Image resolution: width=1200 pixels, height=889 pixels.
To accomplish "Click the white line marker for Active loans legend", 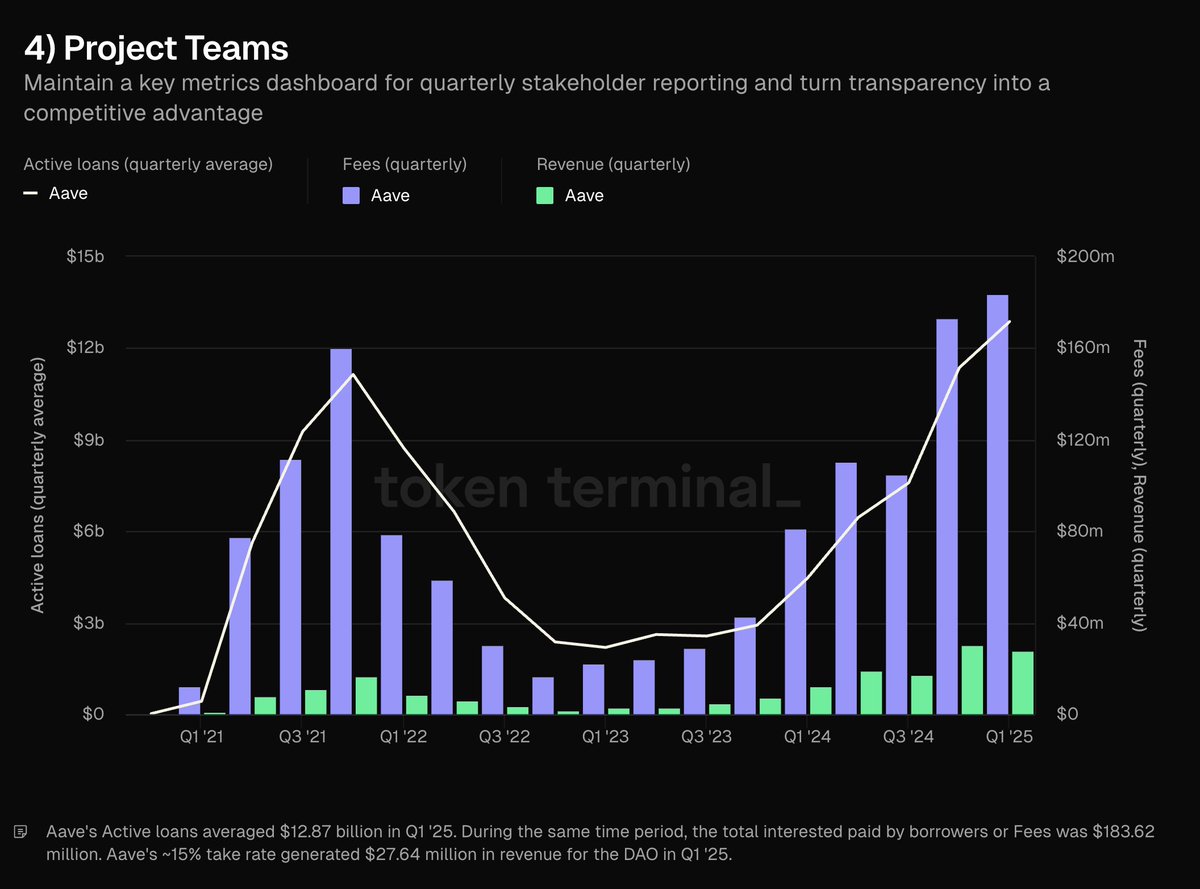I will tap(31, 193).
